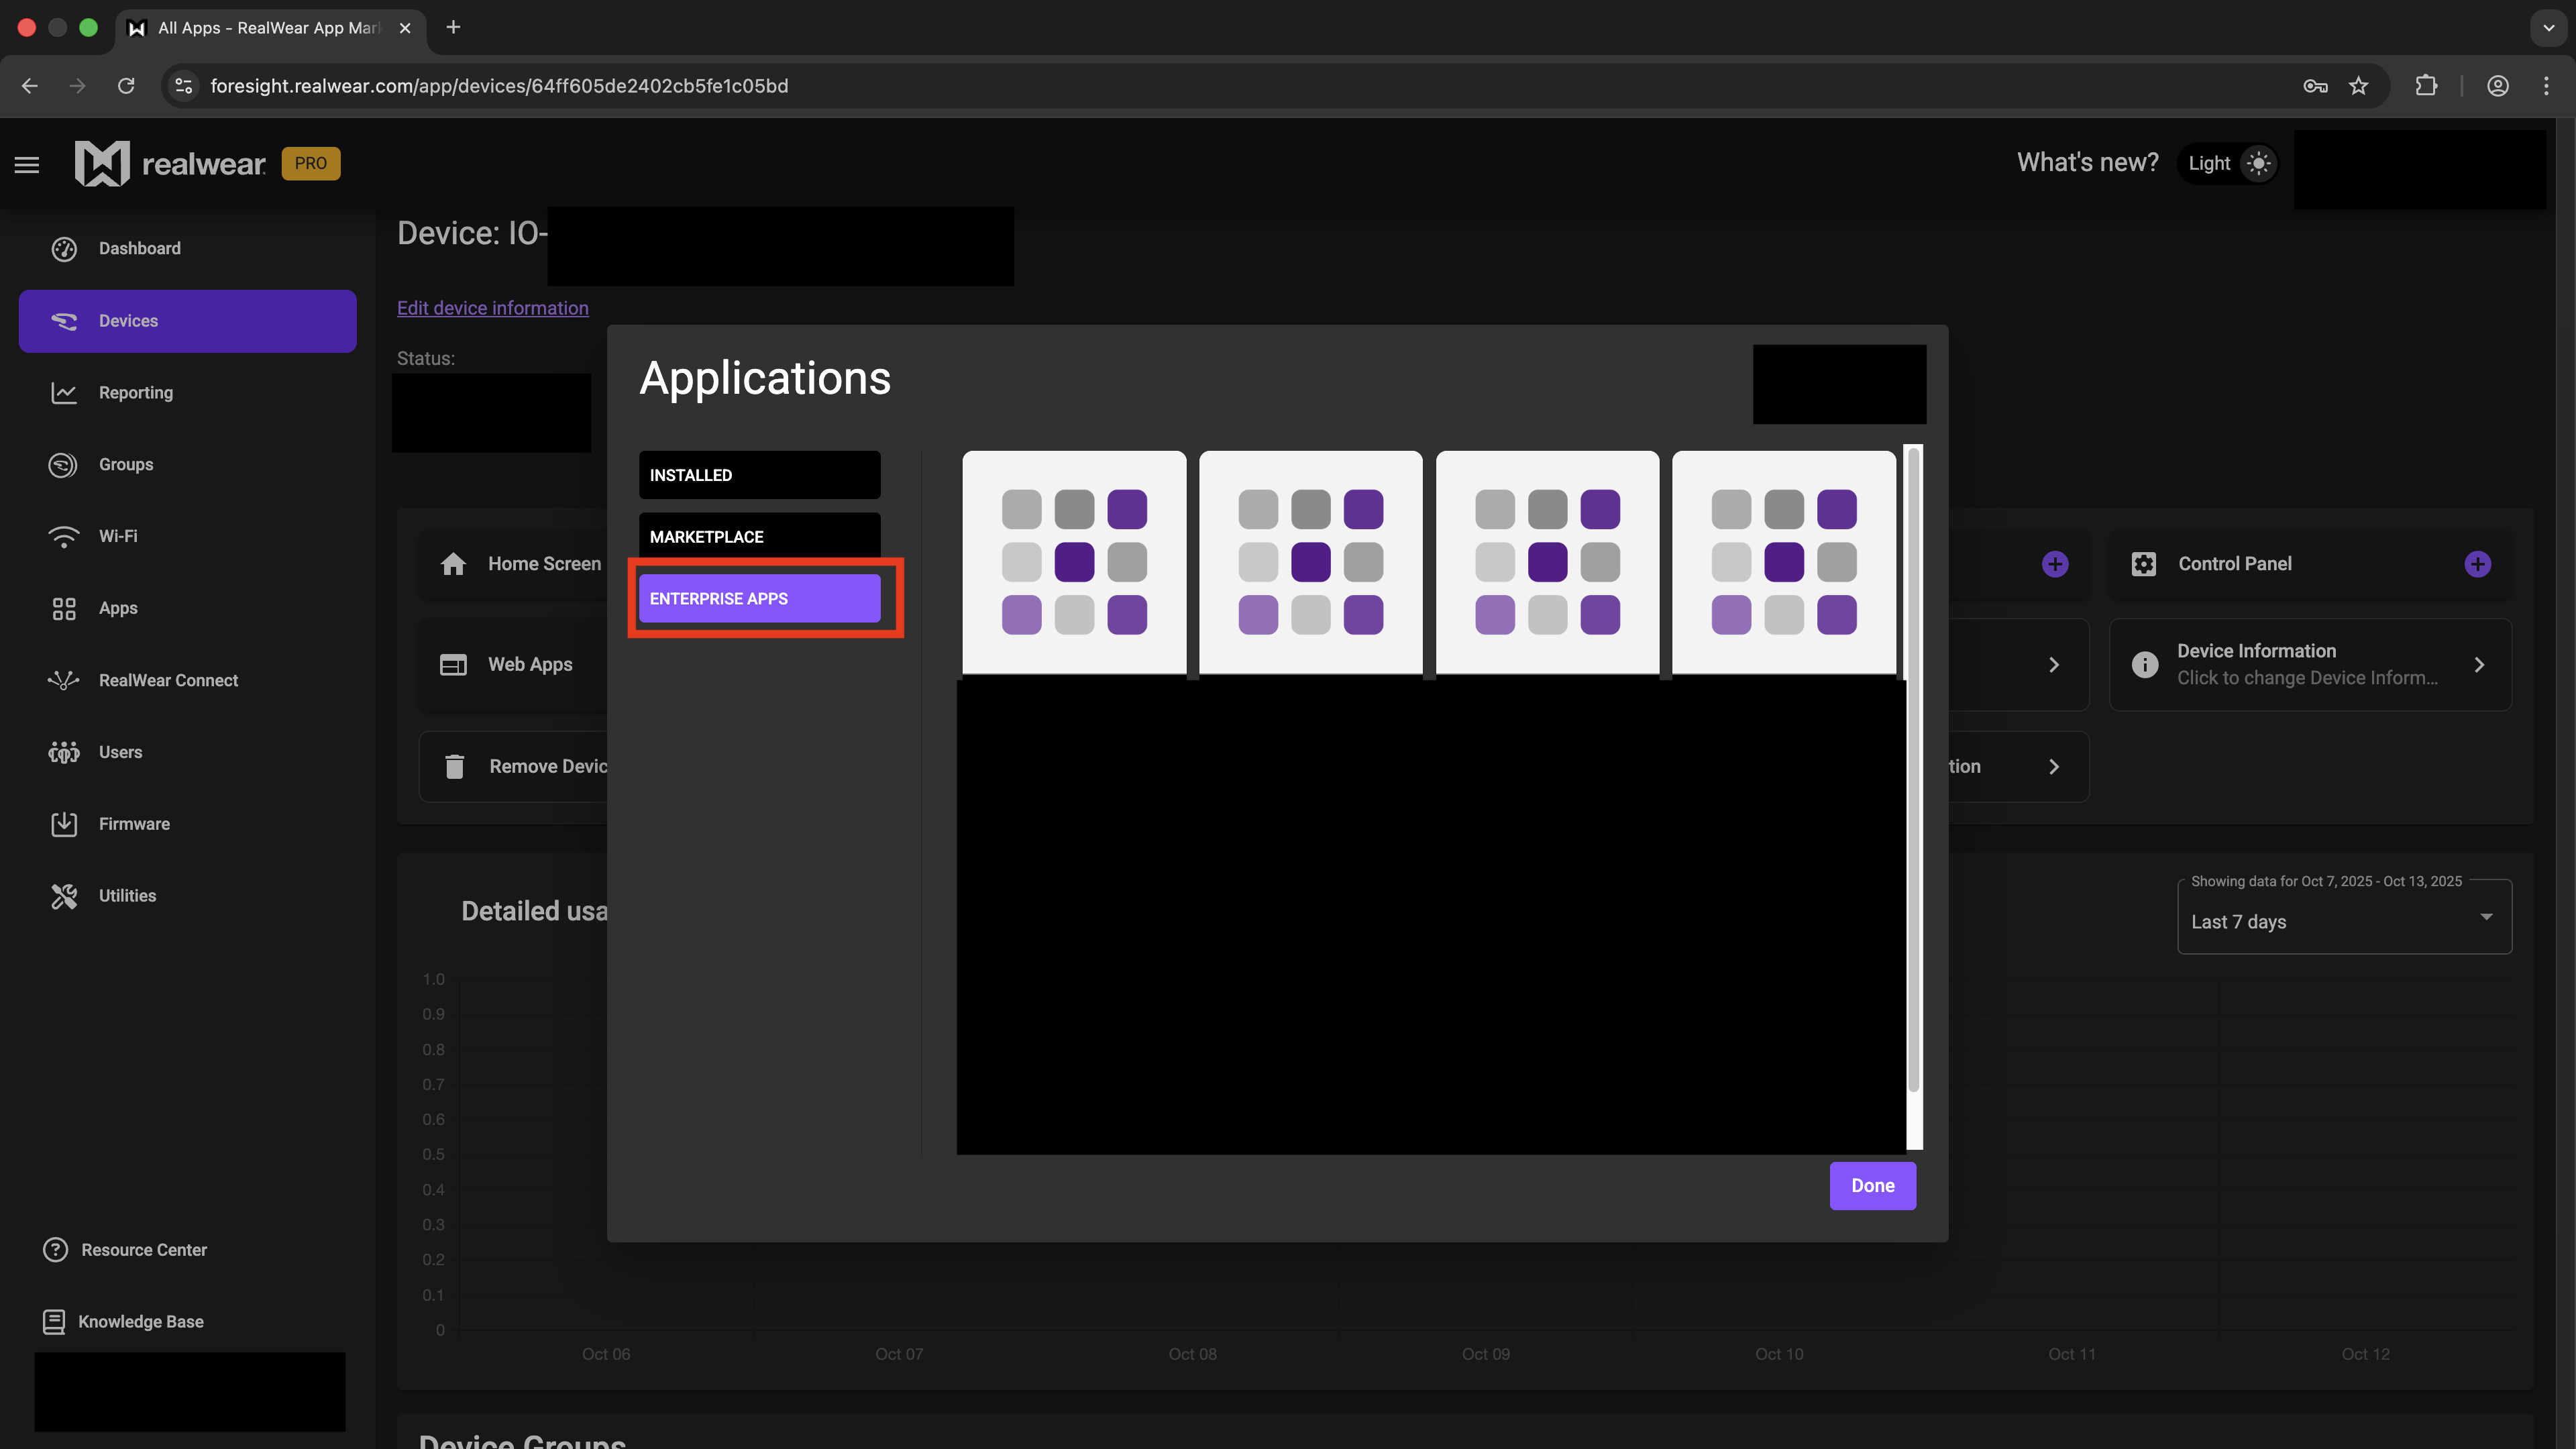
Task: Select Devices in sidebar
Action: pyautogui.click(x=187, y=321)
